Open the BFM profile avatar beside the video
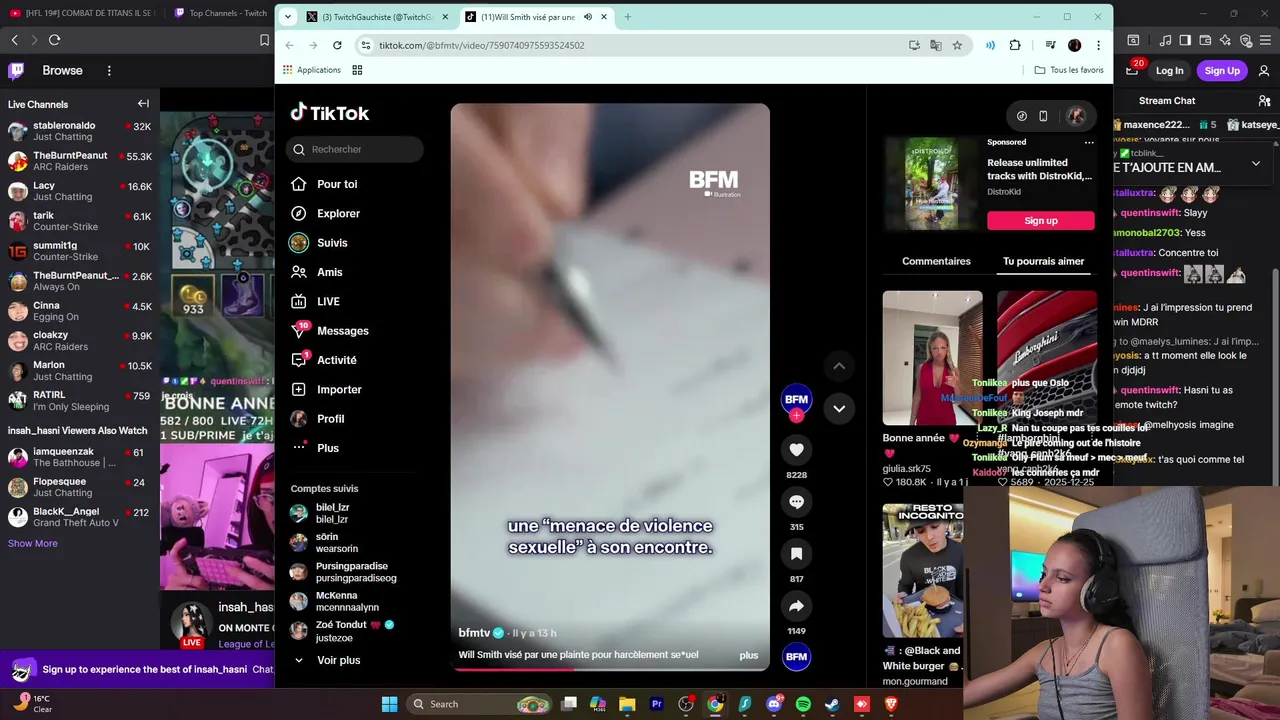This screenshot has height=720, width=1280. [x=796, y=399]
